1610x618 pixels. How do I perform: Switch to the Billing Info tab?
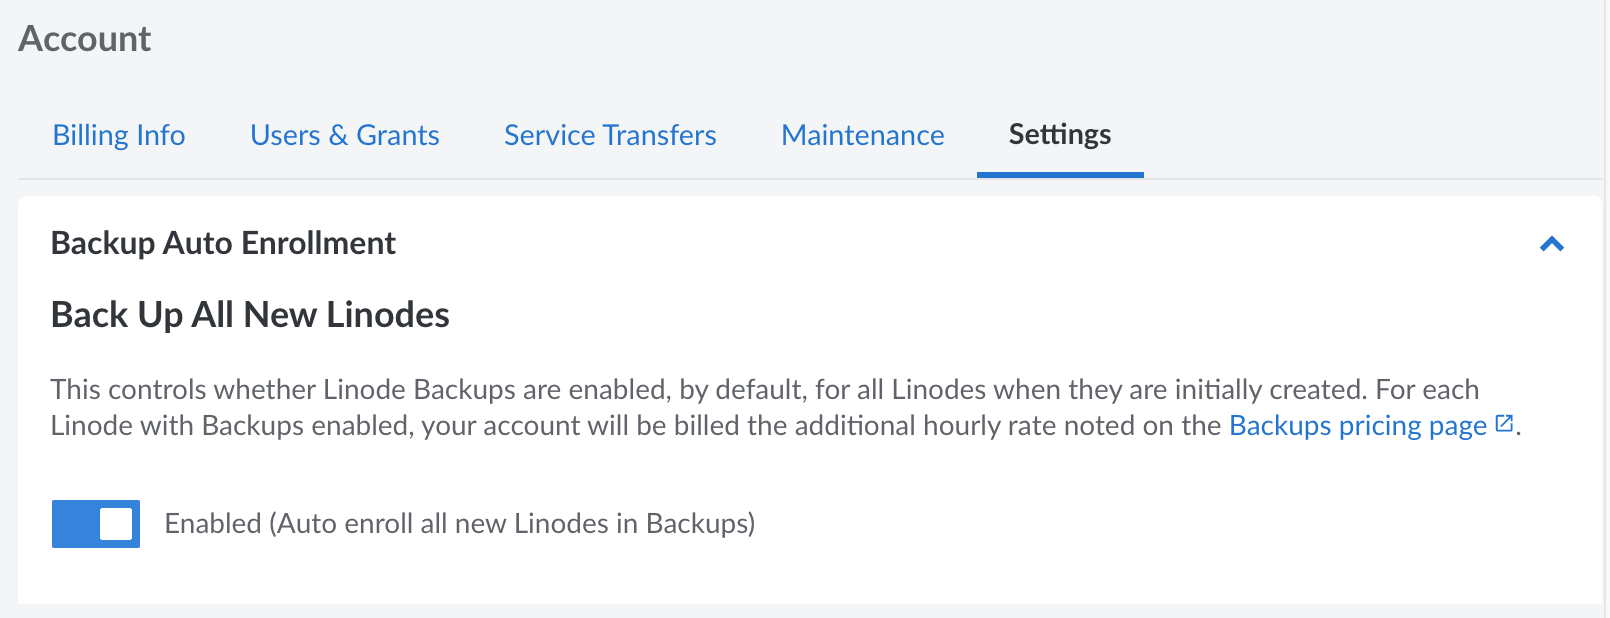118,135
